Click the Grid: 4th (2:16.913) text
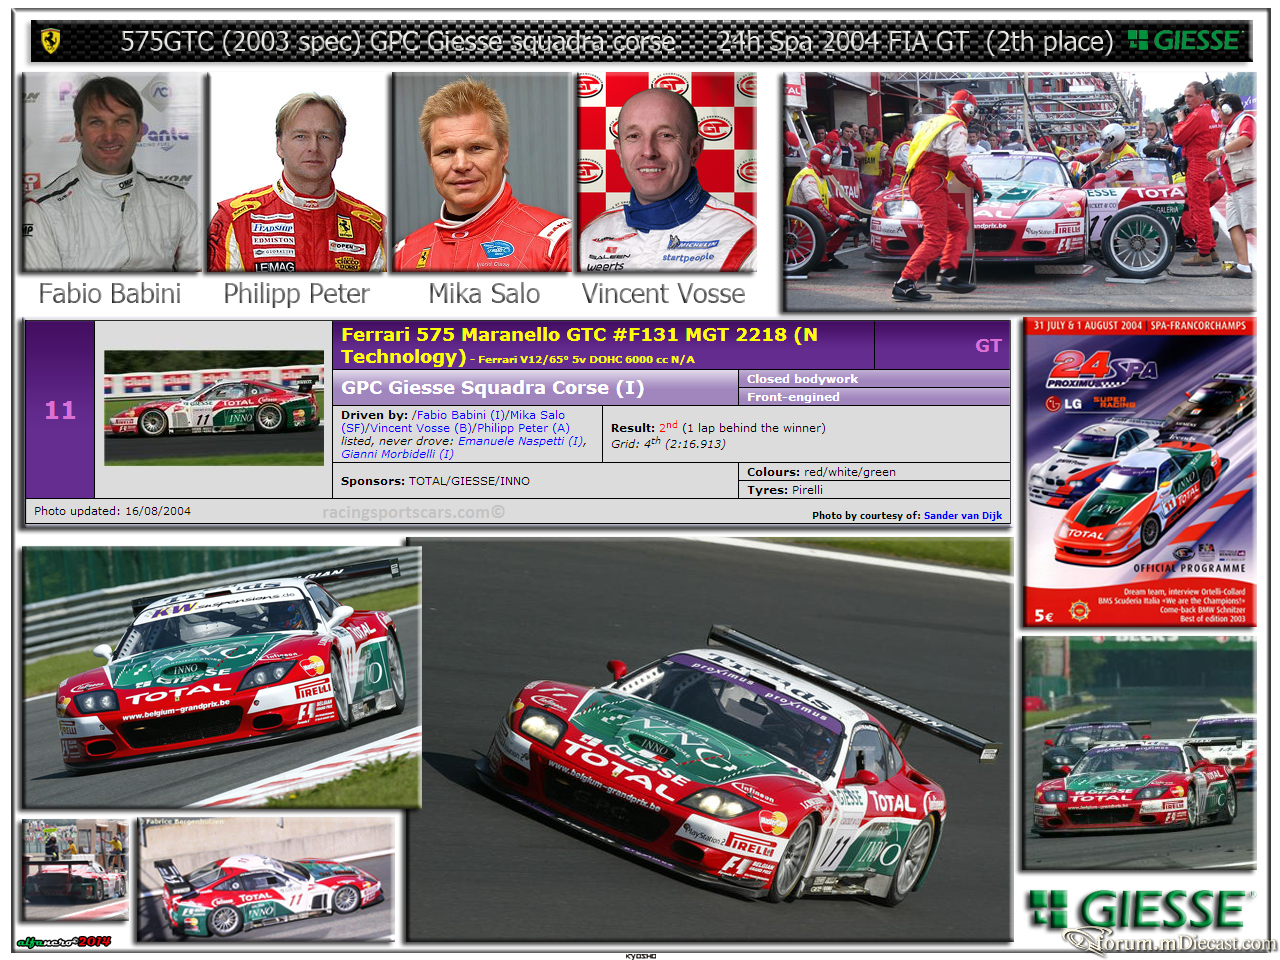Screen dimensions: 1280x960 point(668,443)
